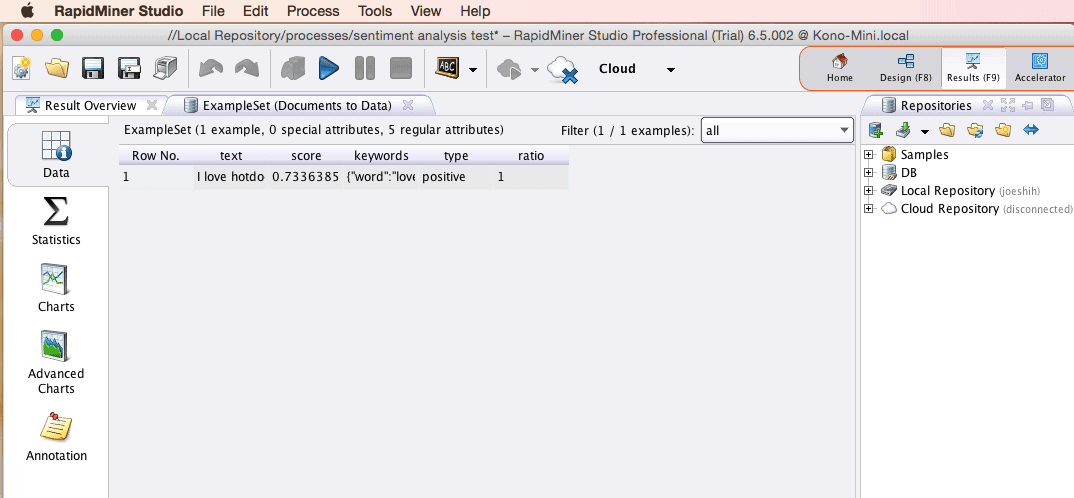This screenshot has width=1074, height=498.
Task: Save the current process
Action: point(93,69)
